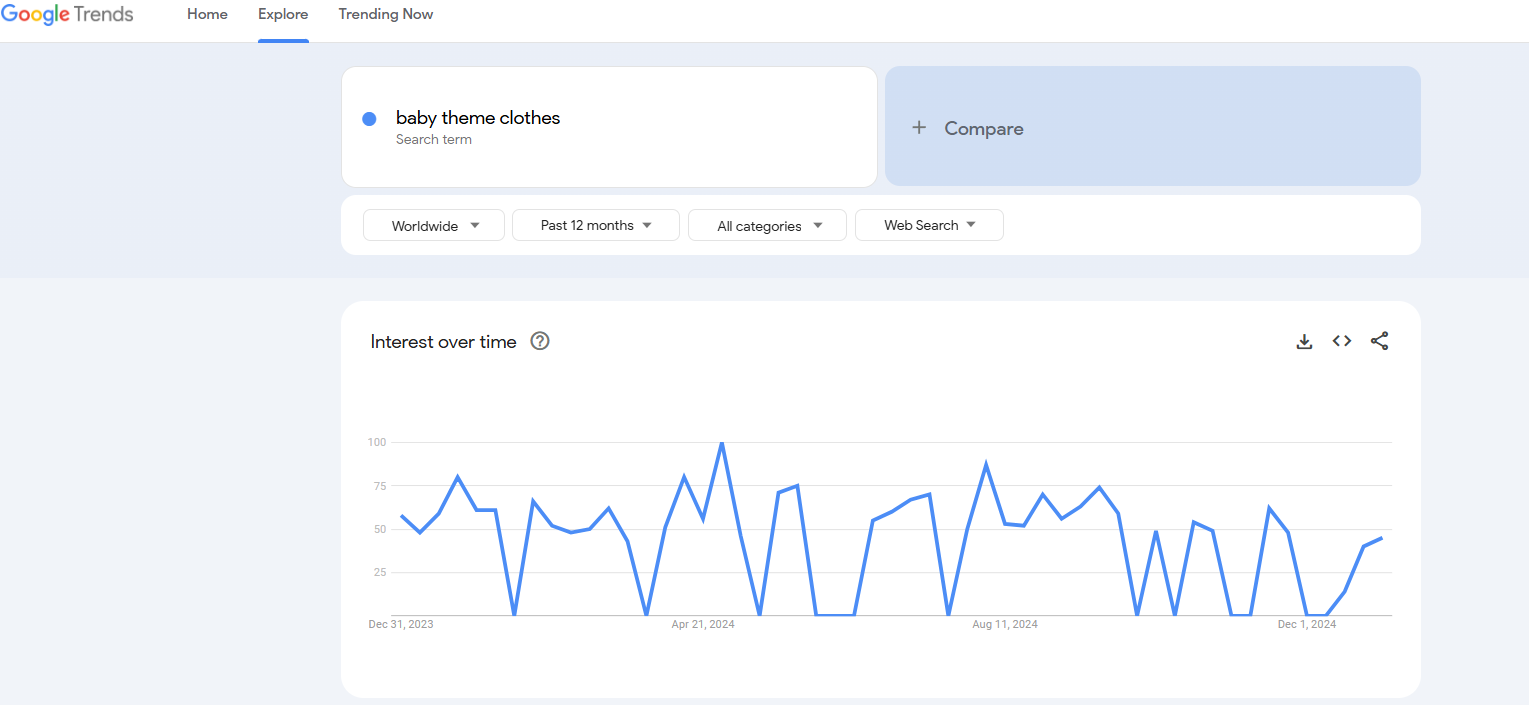
Task: Share the Interest over time chart
Action: (1380, 341)
